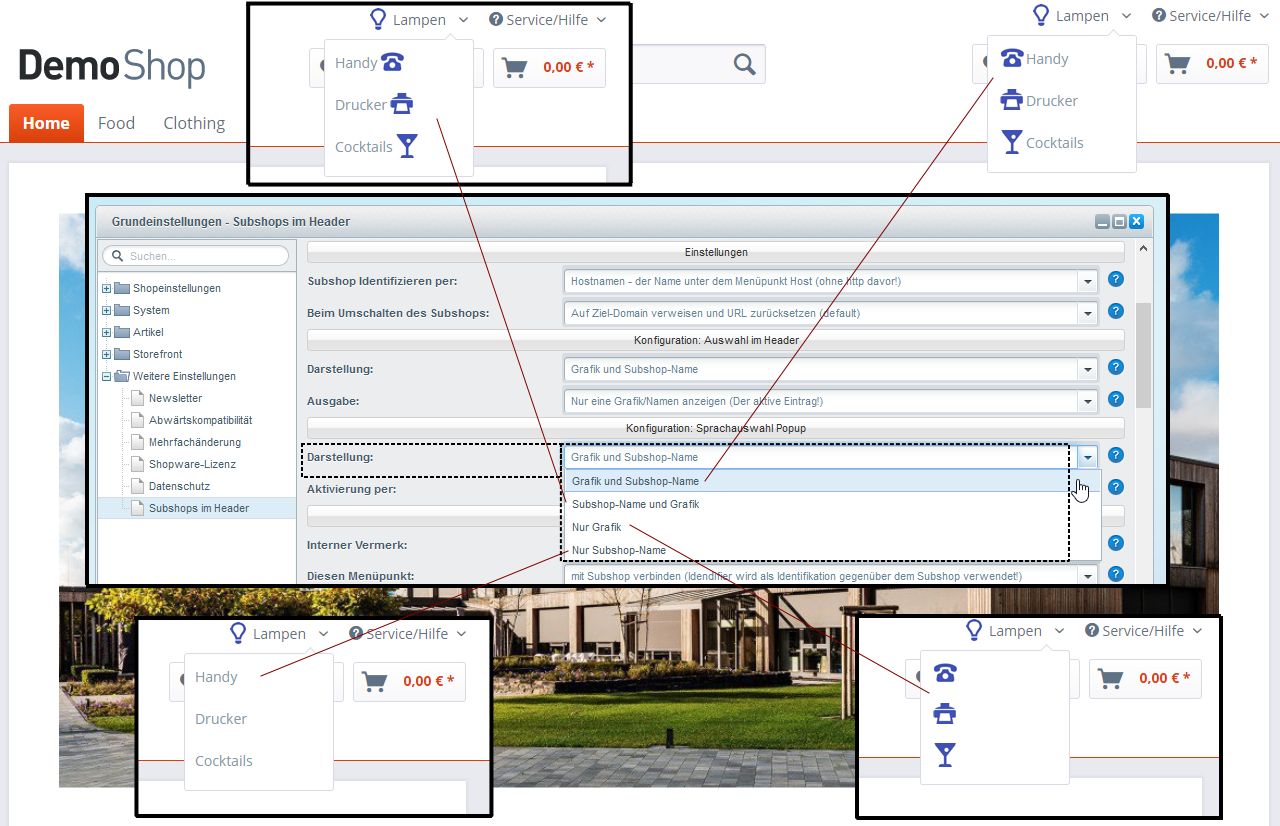This screenshot has height=826, width=1280.
Task: Expand the Storefront tree folder
Action: [x=107, y=355]
